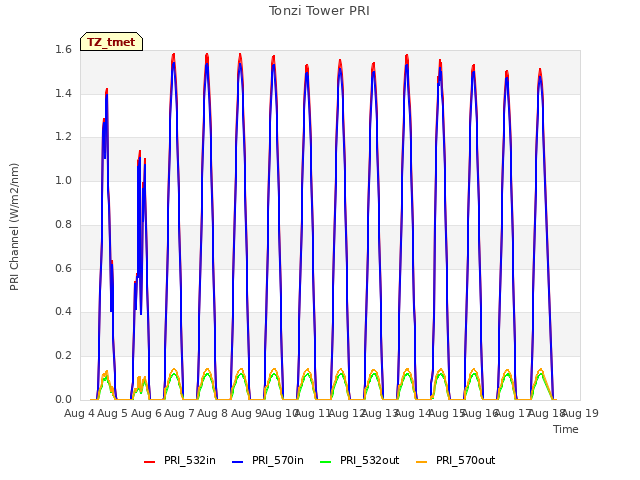The width and height of the screenshot is (640, 480).
Task: Click the green PRI_532out legend swatch
Action: 326,461
